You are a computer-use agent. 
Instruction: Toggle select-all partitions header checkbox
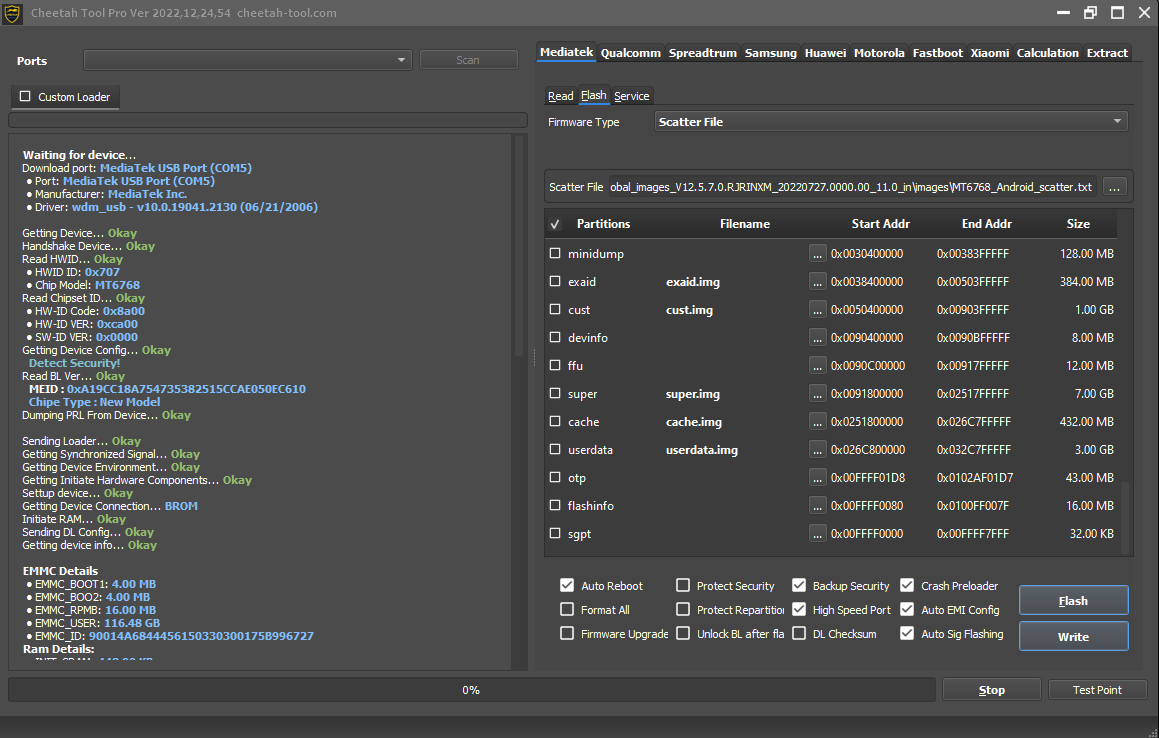point(555,224)
